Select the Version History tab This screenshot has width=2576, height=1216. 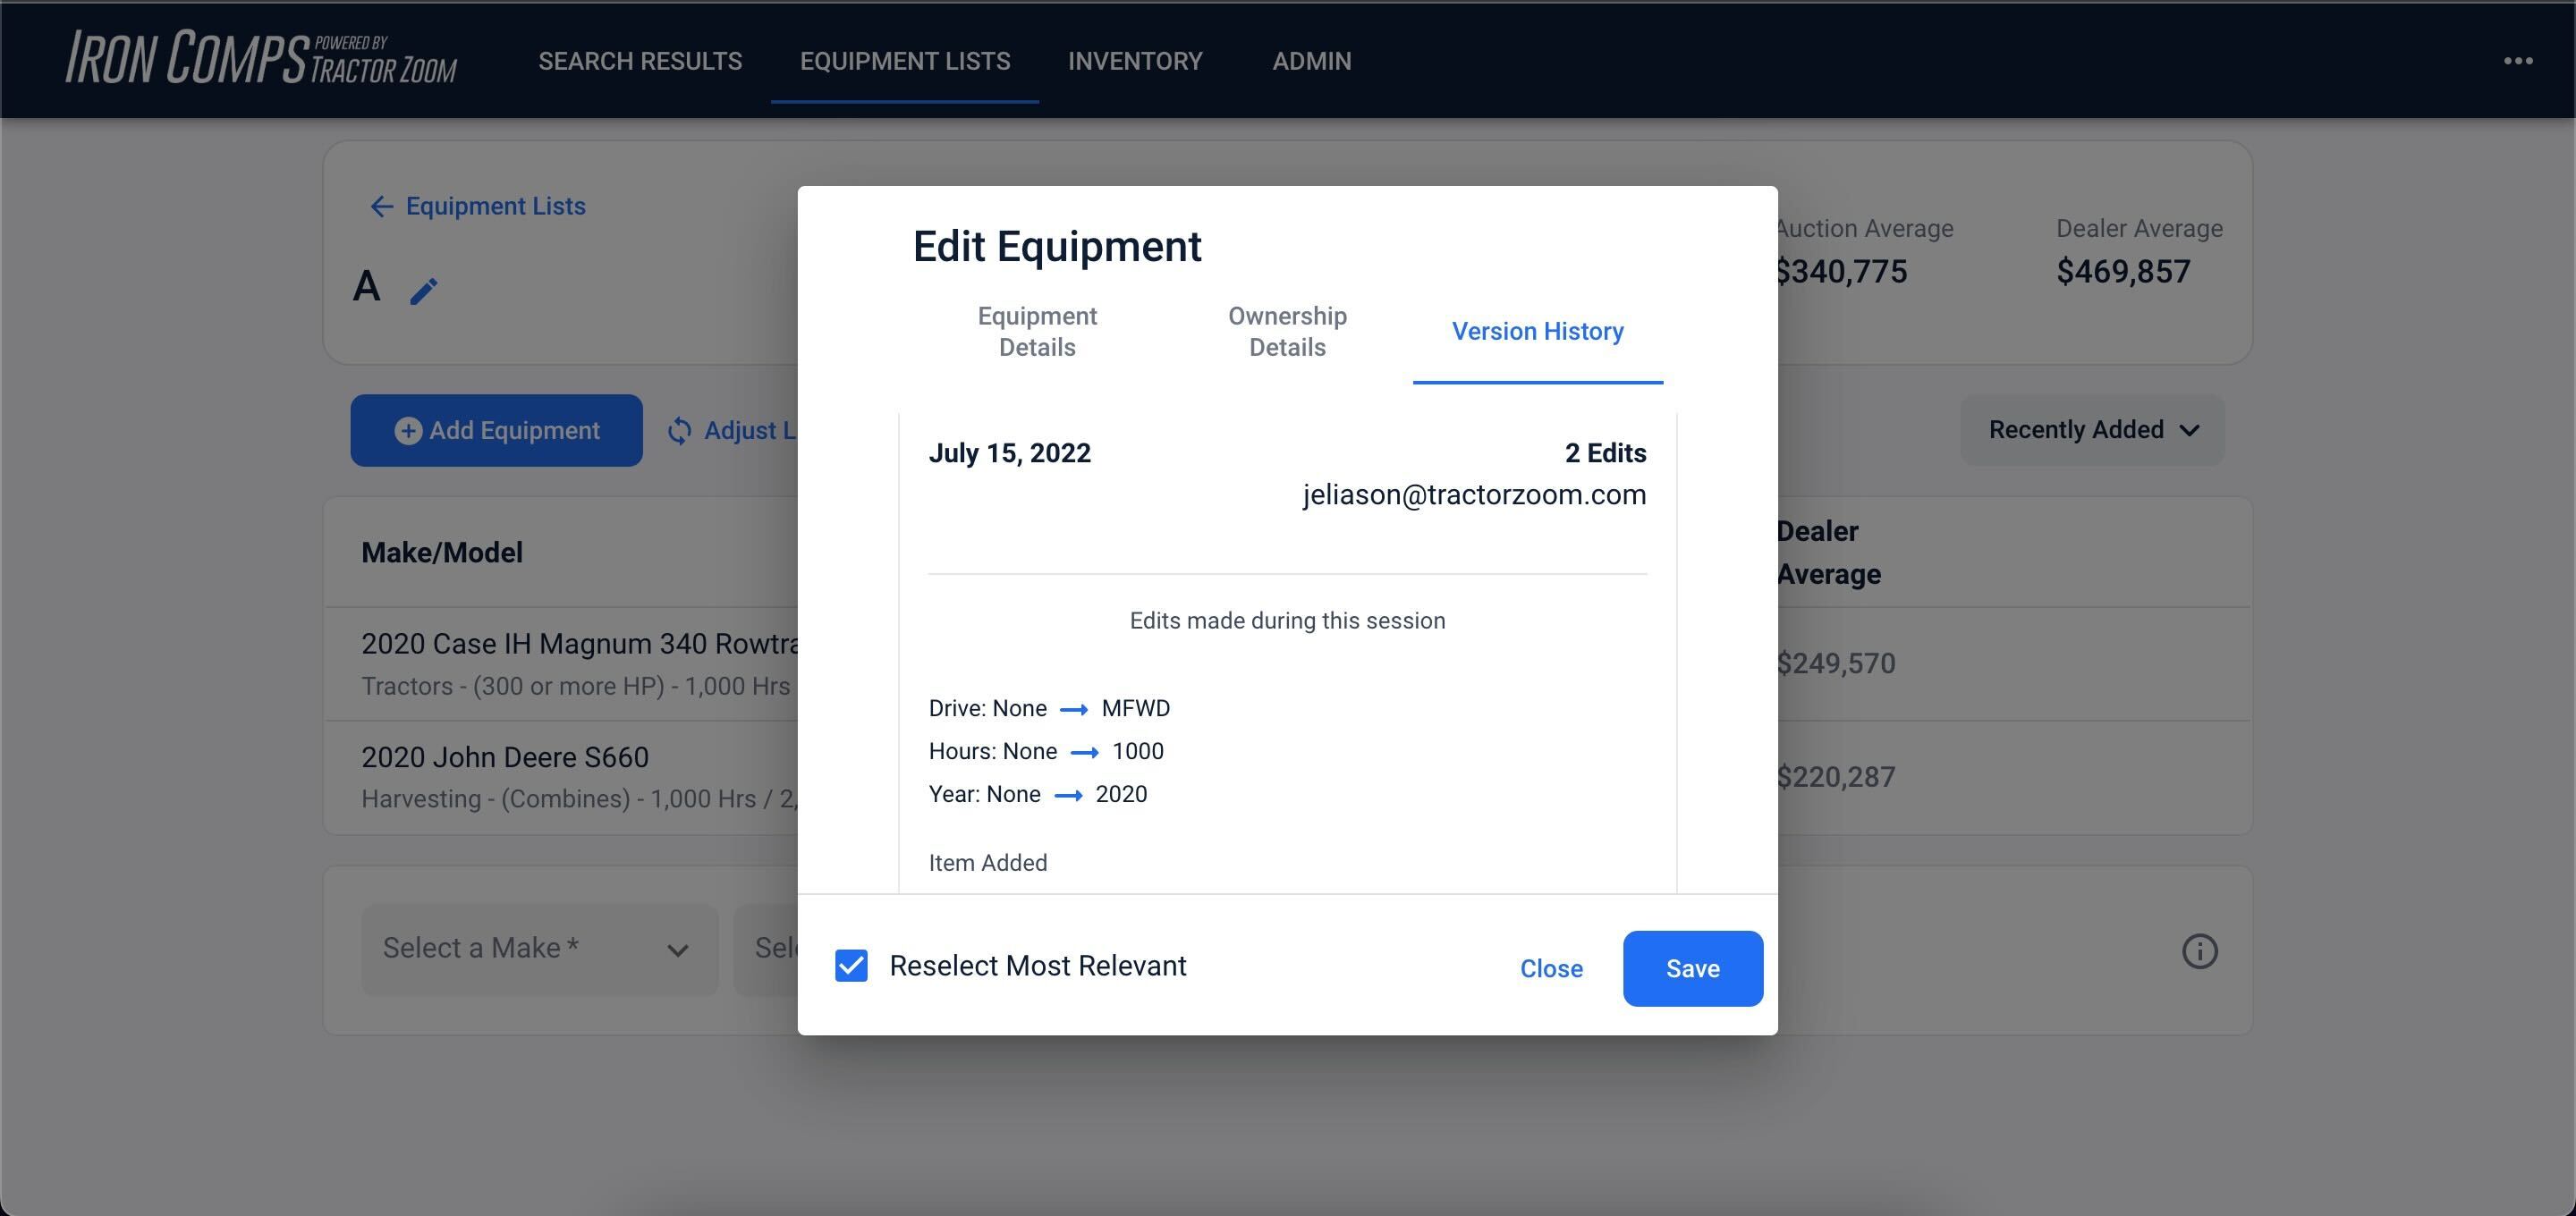pyautogui.click(x=1537, y=331)
